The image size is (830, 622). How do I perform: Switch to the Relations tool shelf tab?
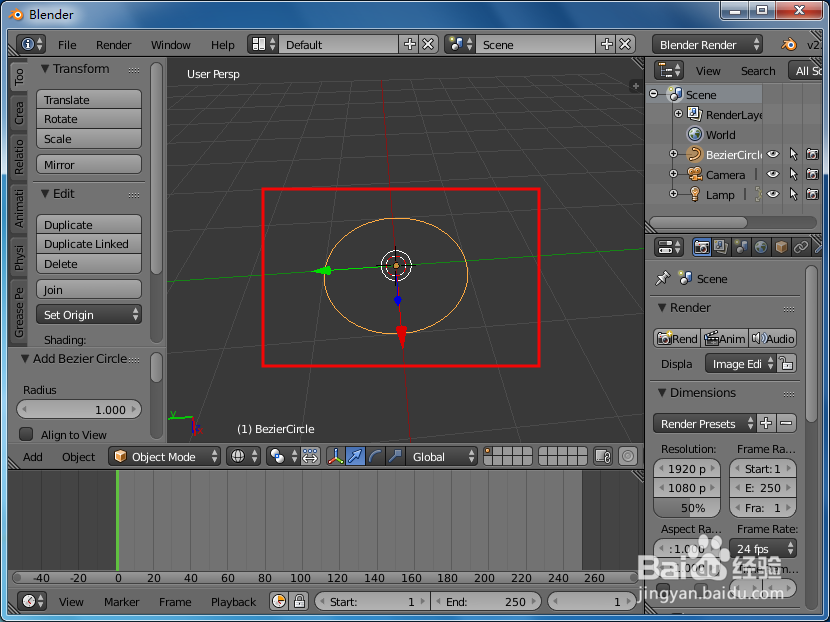[x=19, y=157]
